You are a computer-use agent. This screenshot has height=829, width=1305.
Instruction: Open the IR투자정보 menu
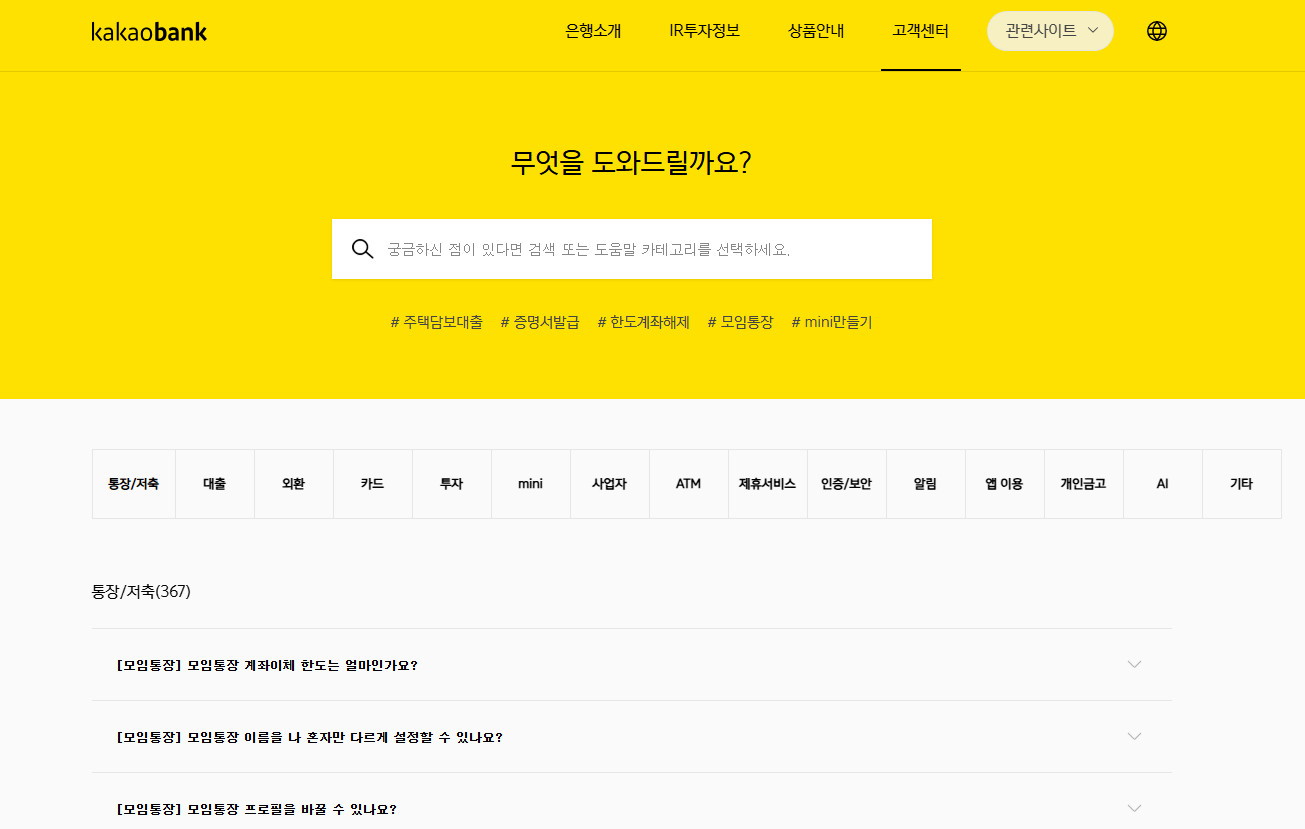(705, 31)
